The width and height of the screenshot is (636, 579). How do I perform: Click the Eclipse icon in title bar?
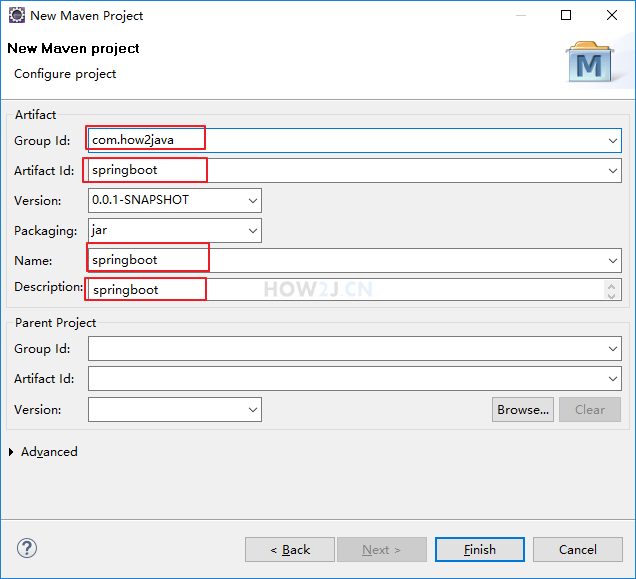[x=17, y=15]
